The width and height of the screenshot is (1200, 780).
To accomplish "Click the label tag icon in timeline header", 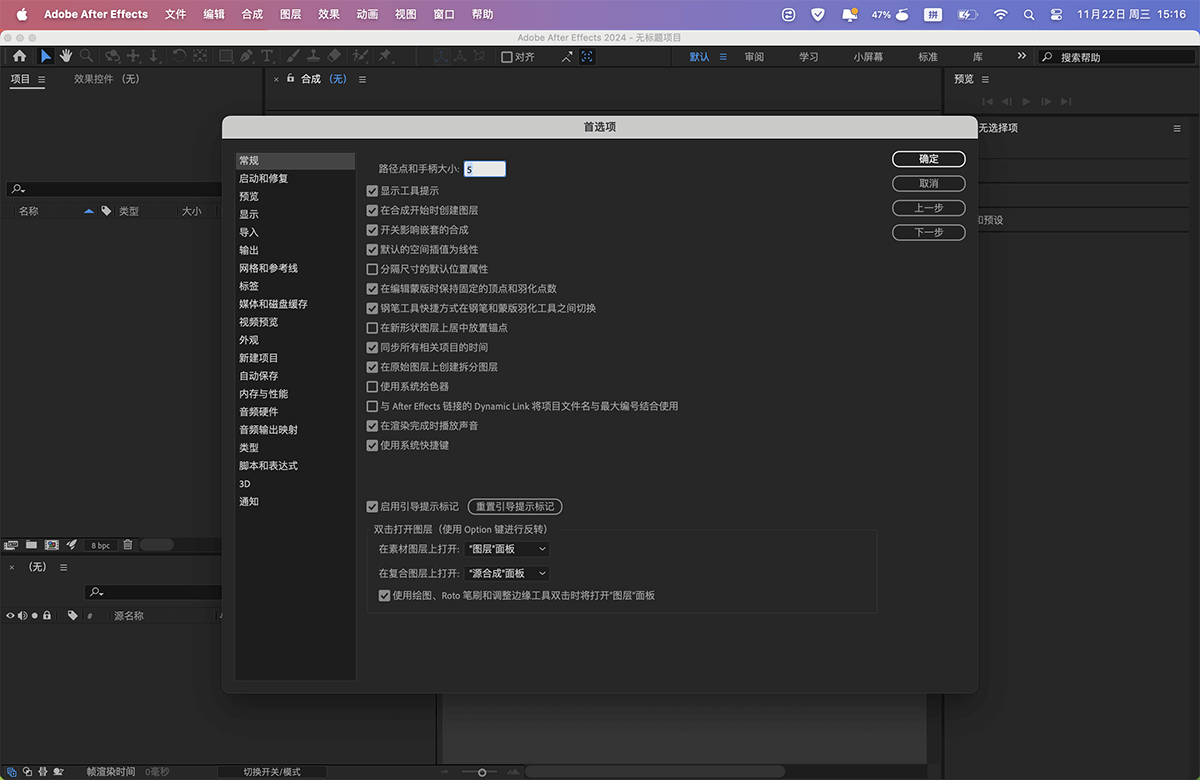I will [72, 616].
